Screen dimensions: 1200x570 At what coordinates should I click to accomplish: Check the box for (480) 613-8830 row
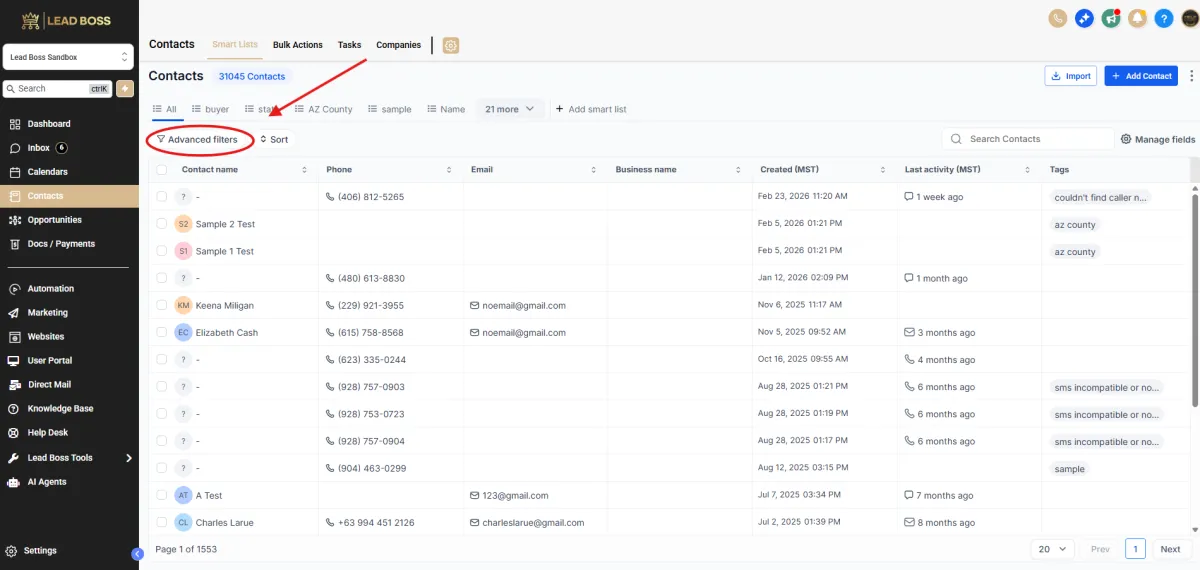click(x=162, y=278)
